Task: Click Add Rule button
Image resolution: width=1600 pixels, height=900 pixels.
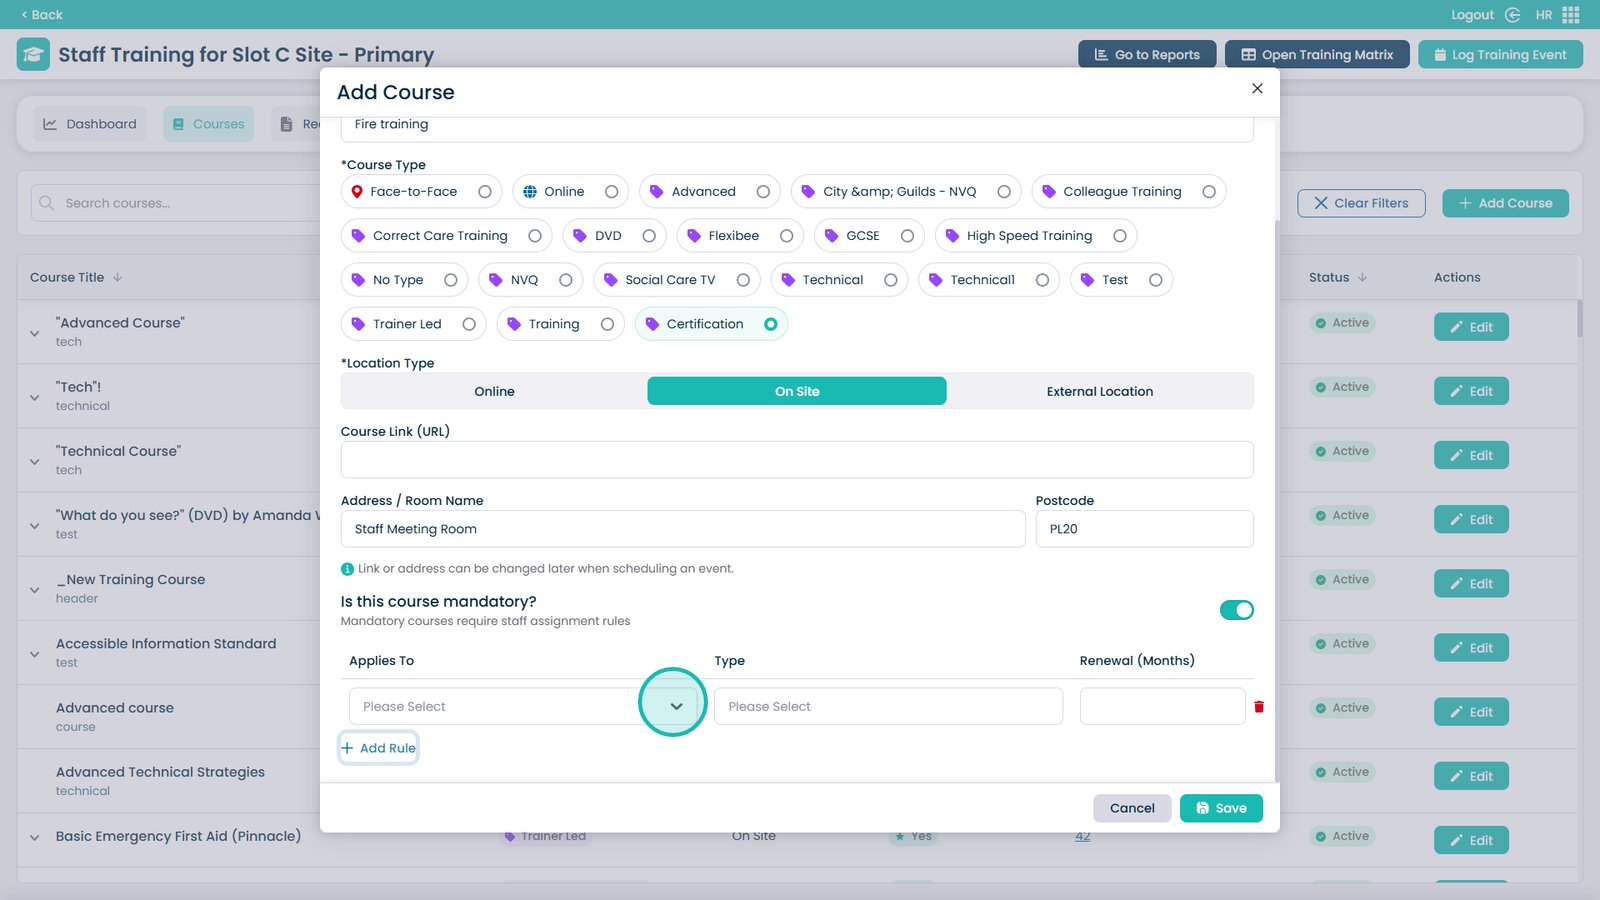Action: click(x=378, y=748)
